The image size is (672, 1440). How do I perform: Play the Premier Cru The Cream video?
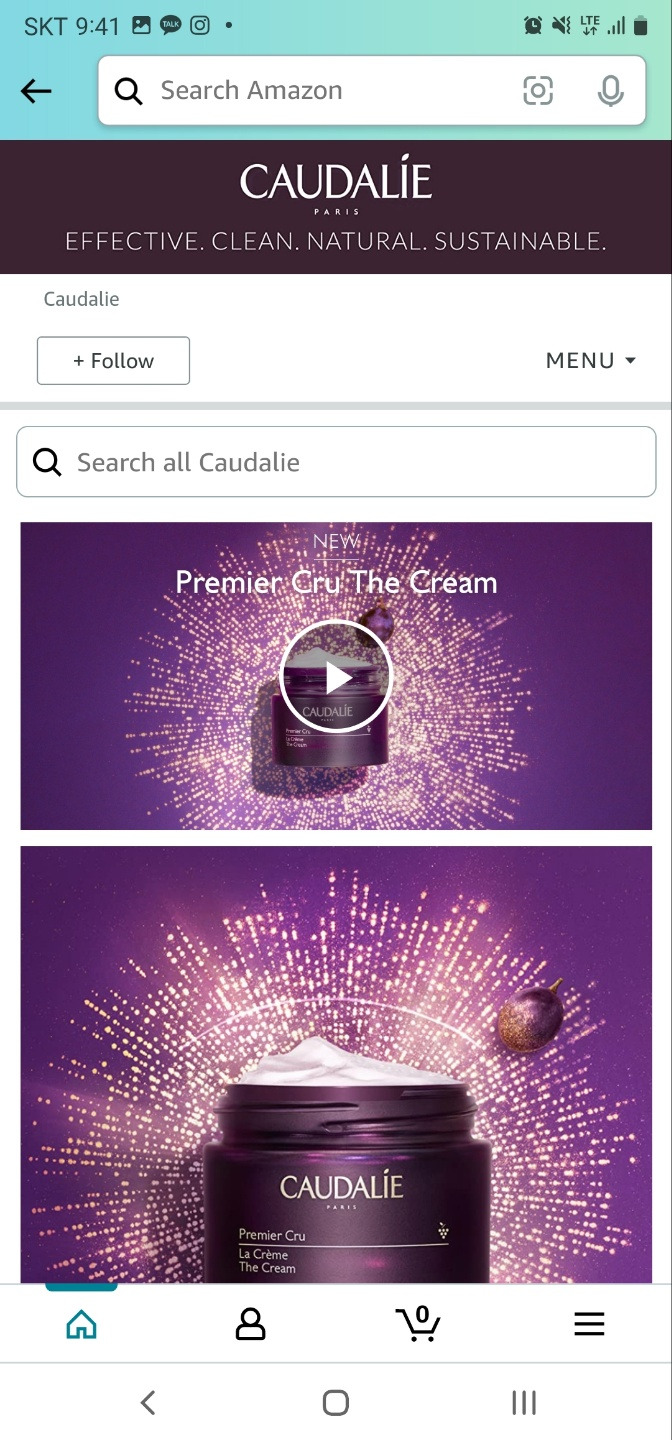click(x=336, y=677)
